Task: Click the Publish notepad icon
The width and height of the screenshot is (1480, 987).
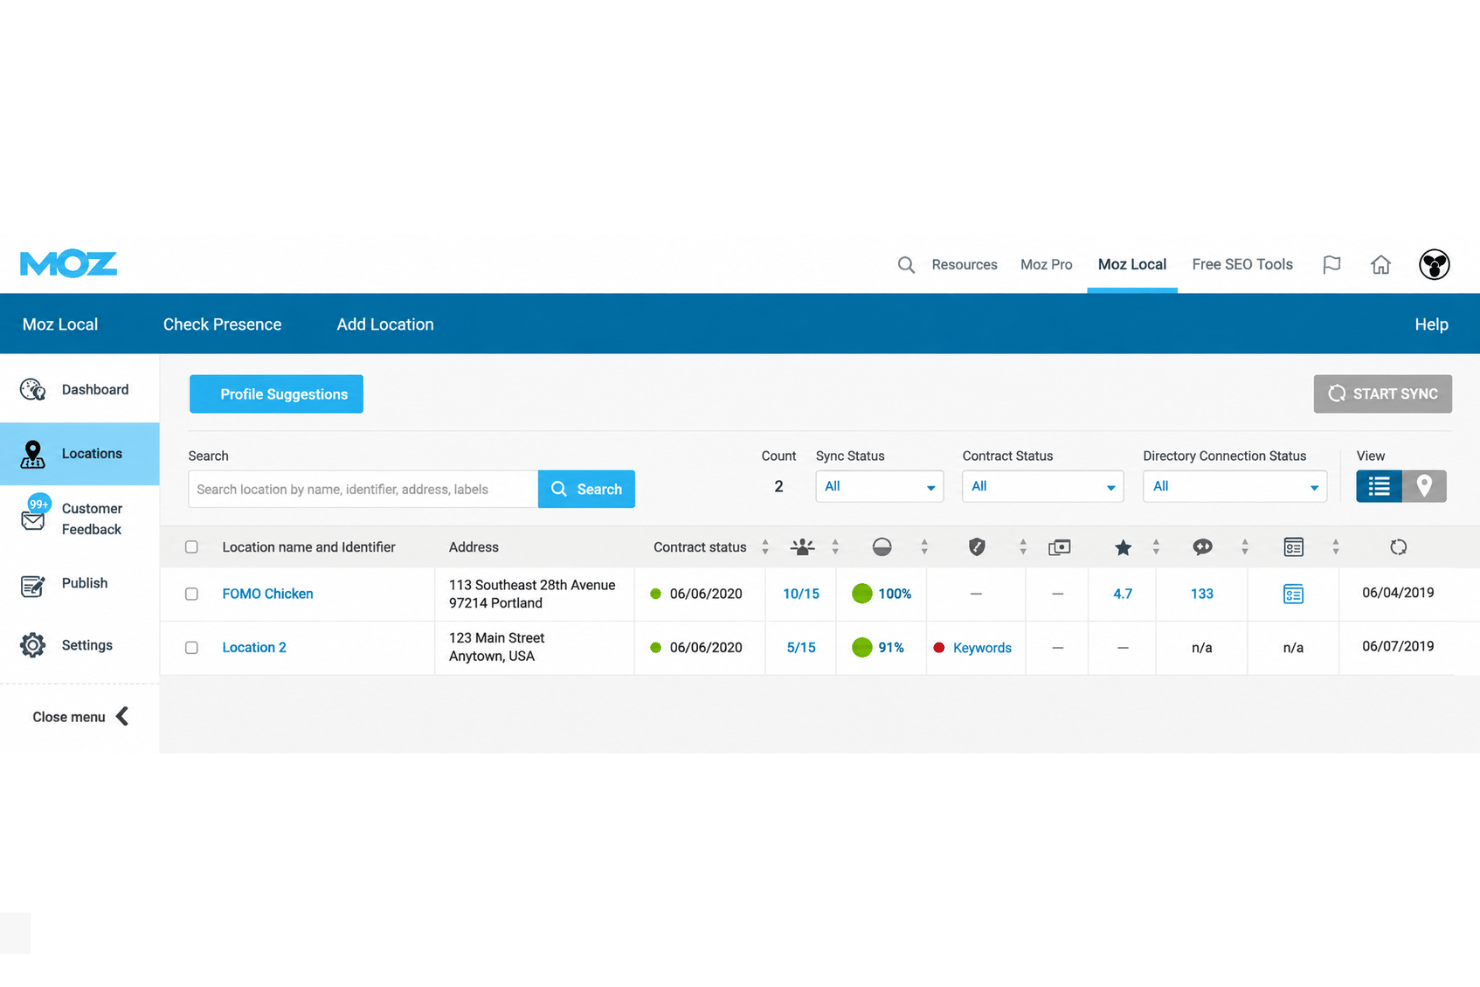Action: [x=33, y=584]
